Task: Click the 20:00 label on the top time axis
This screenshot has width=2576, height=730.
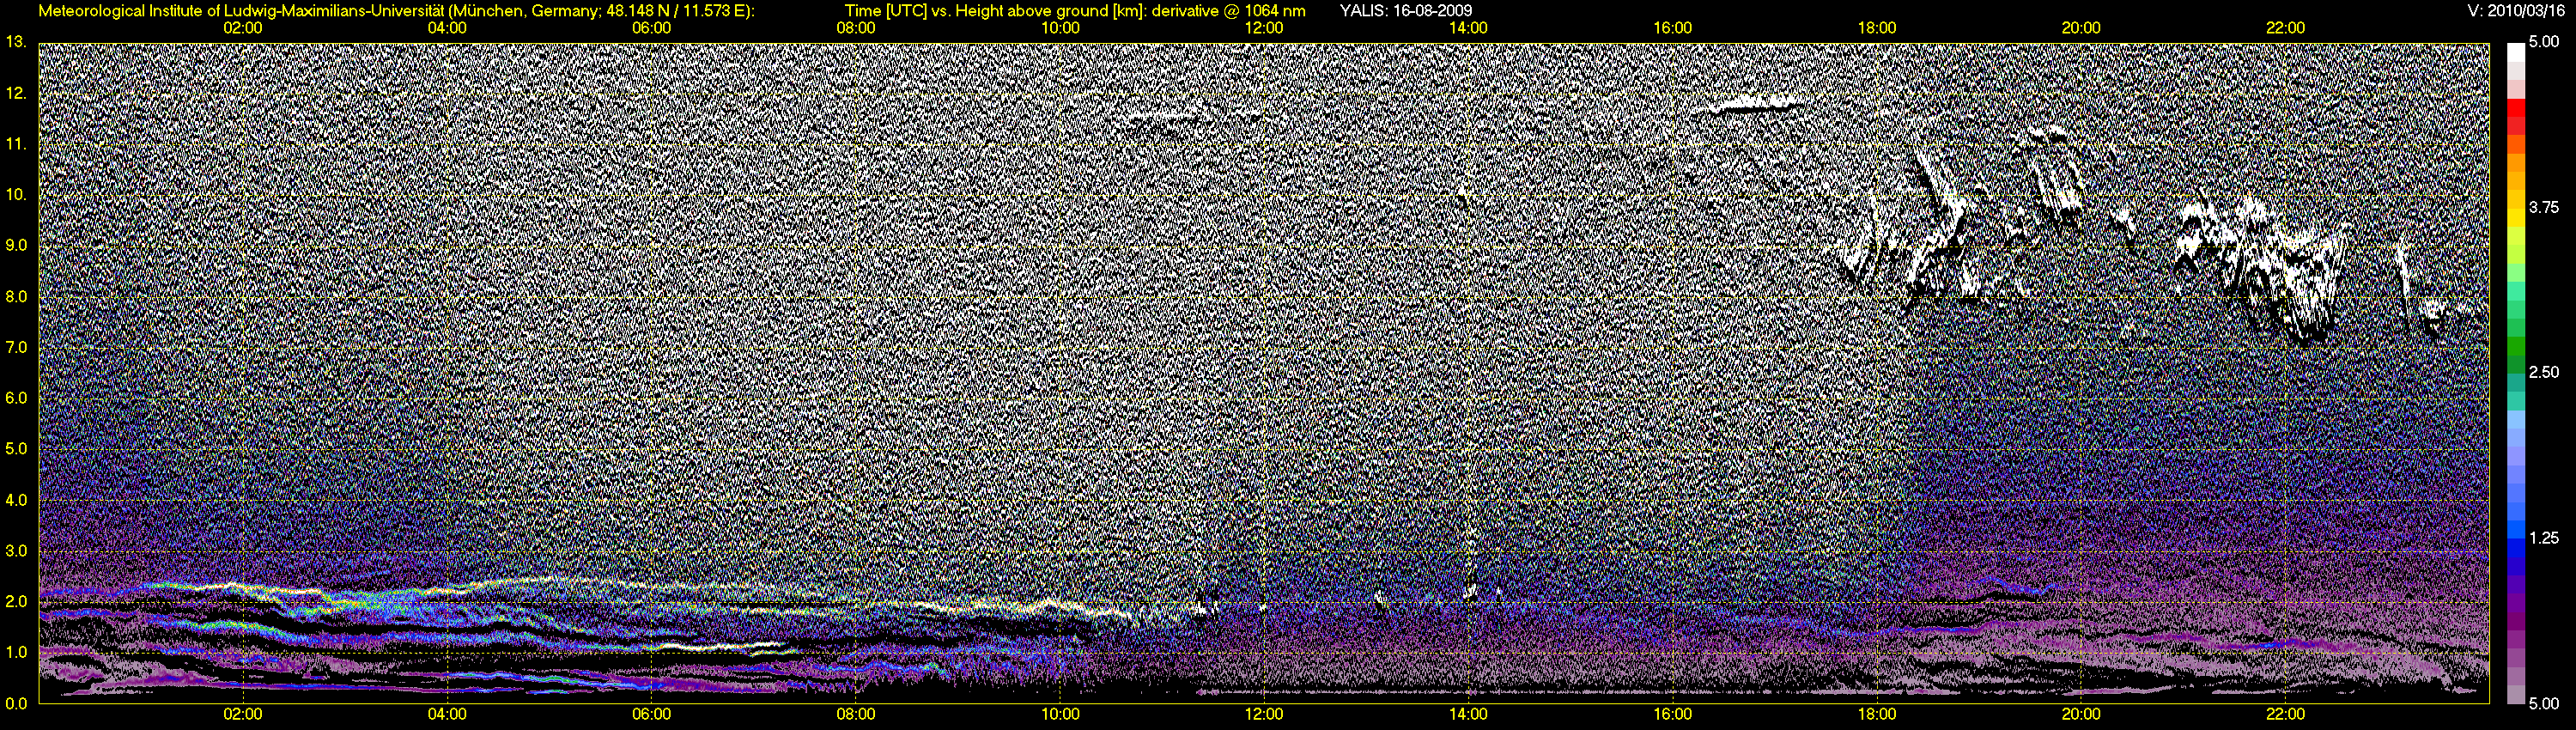Action: (2081, 28)
